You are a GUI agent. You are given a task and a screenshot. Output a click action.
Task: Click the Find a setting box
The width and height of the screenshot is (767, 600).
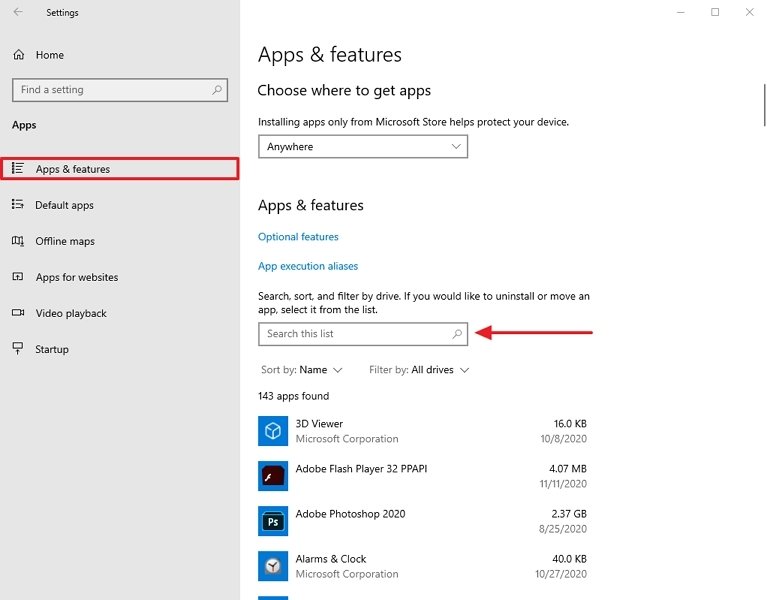tap(120, 90)
